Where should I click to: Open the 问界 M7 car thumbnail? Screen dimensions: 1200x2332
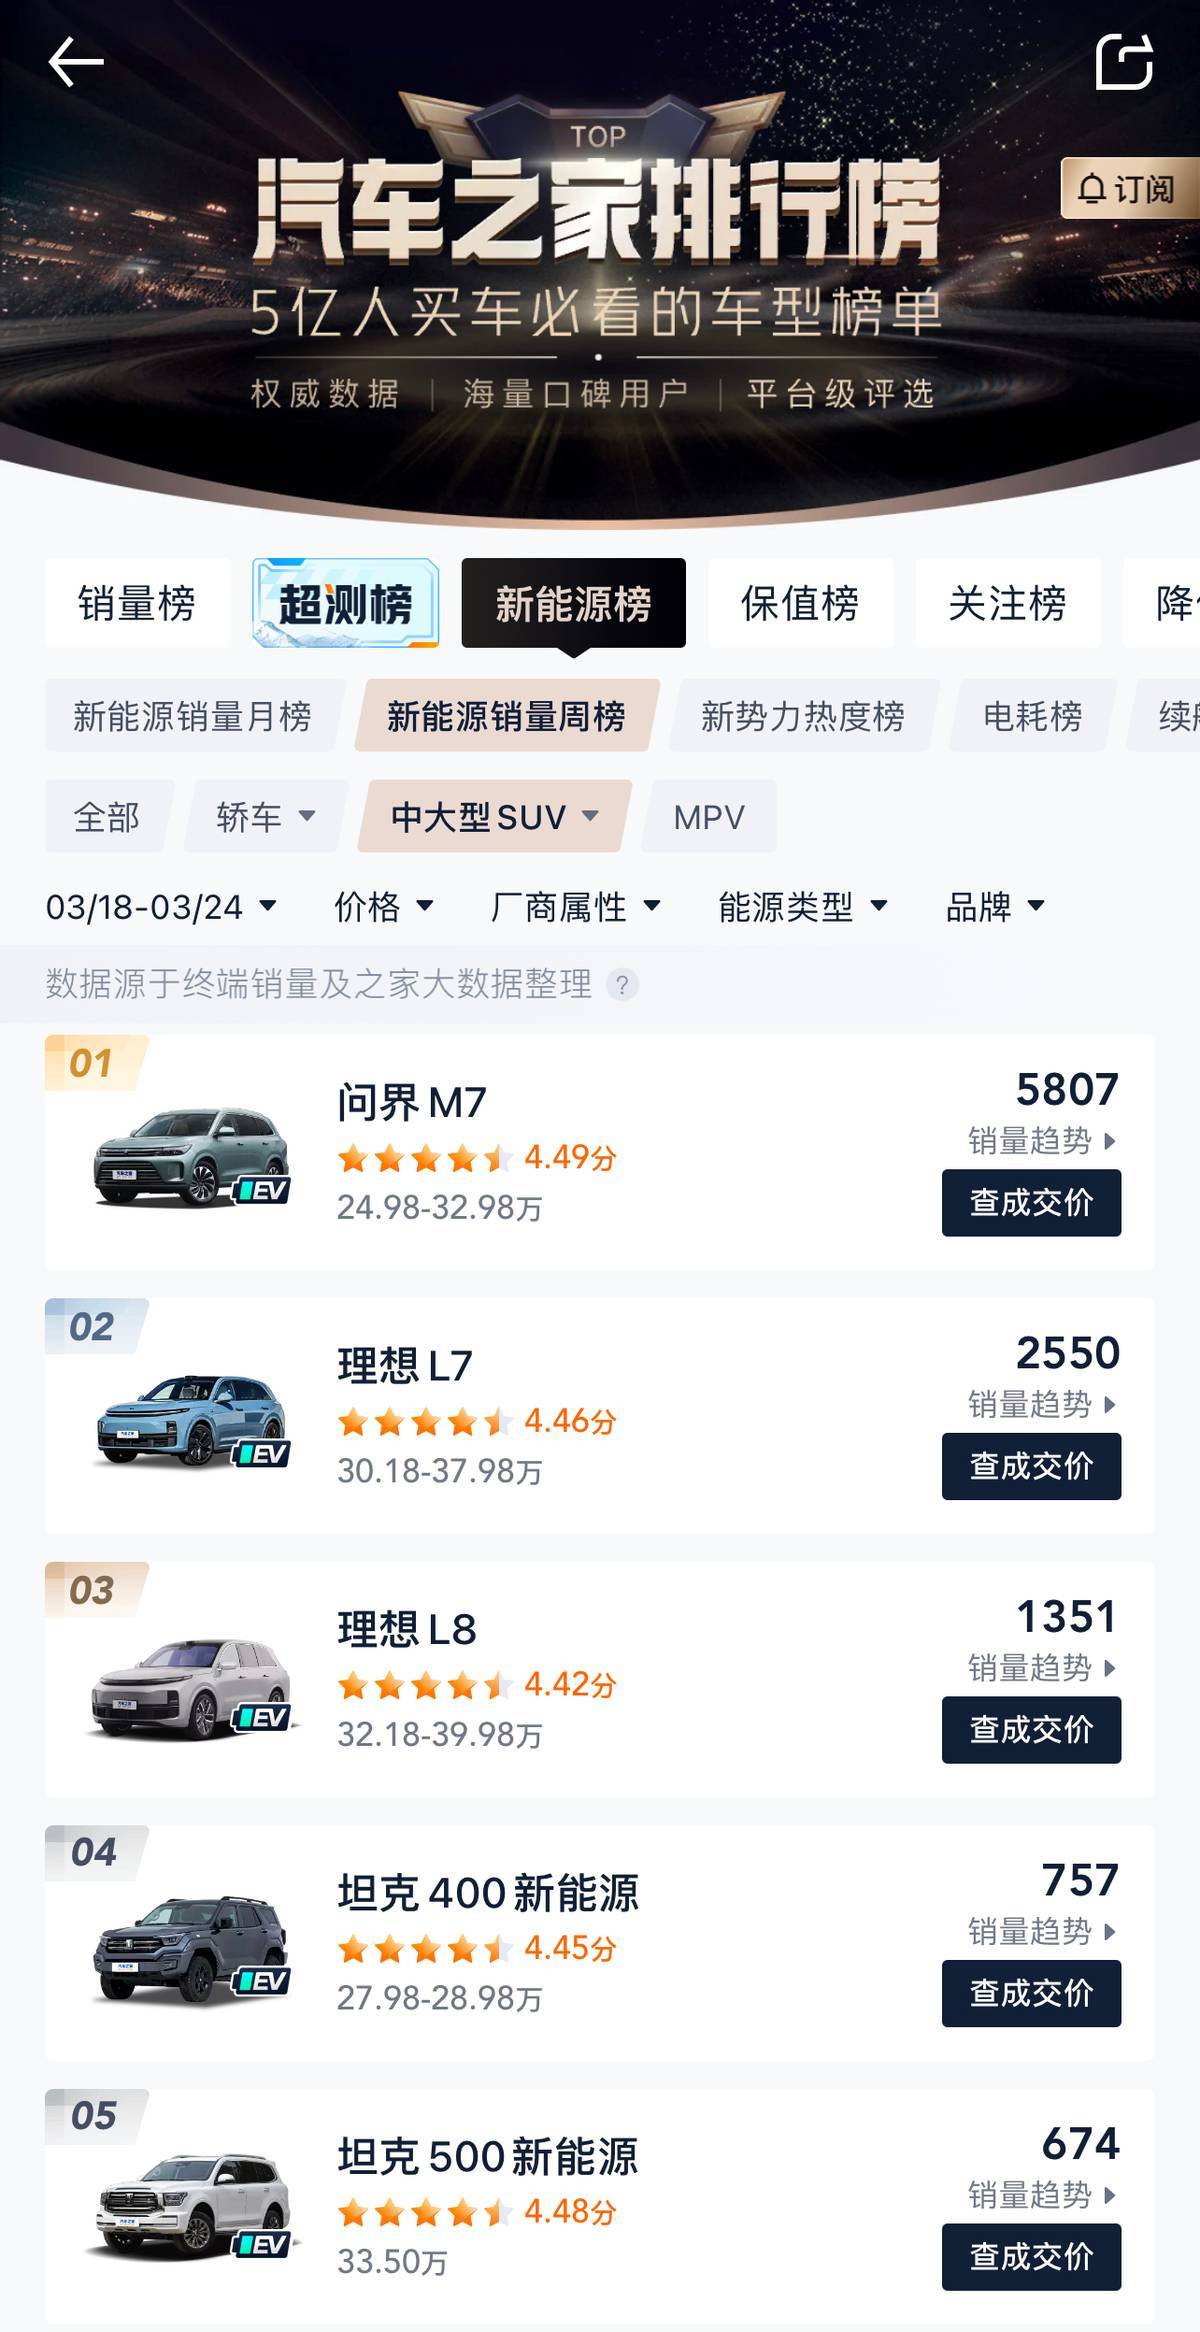[191, 1156]
